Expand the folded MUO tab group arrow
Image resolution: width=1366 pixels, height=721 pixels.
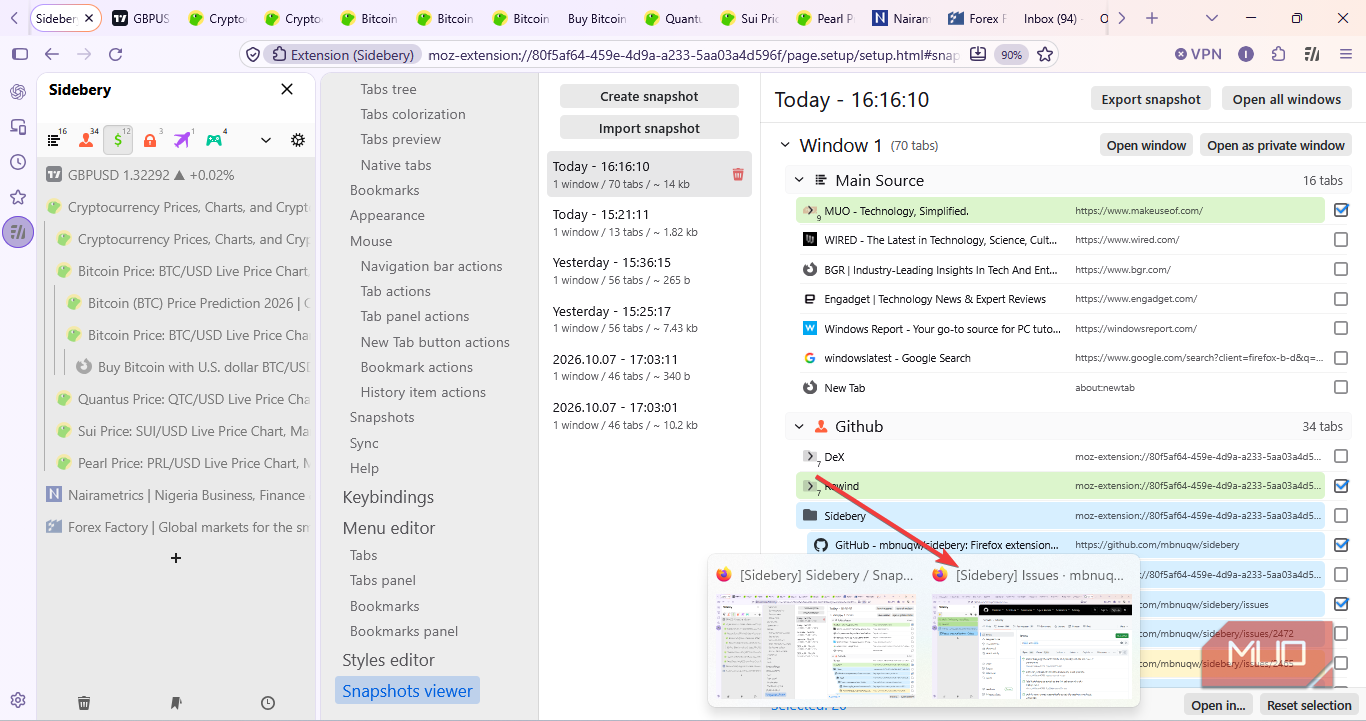tap(810, 210)
